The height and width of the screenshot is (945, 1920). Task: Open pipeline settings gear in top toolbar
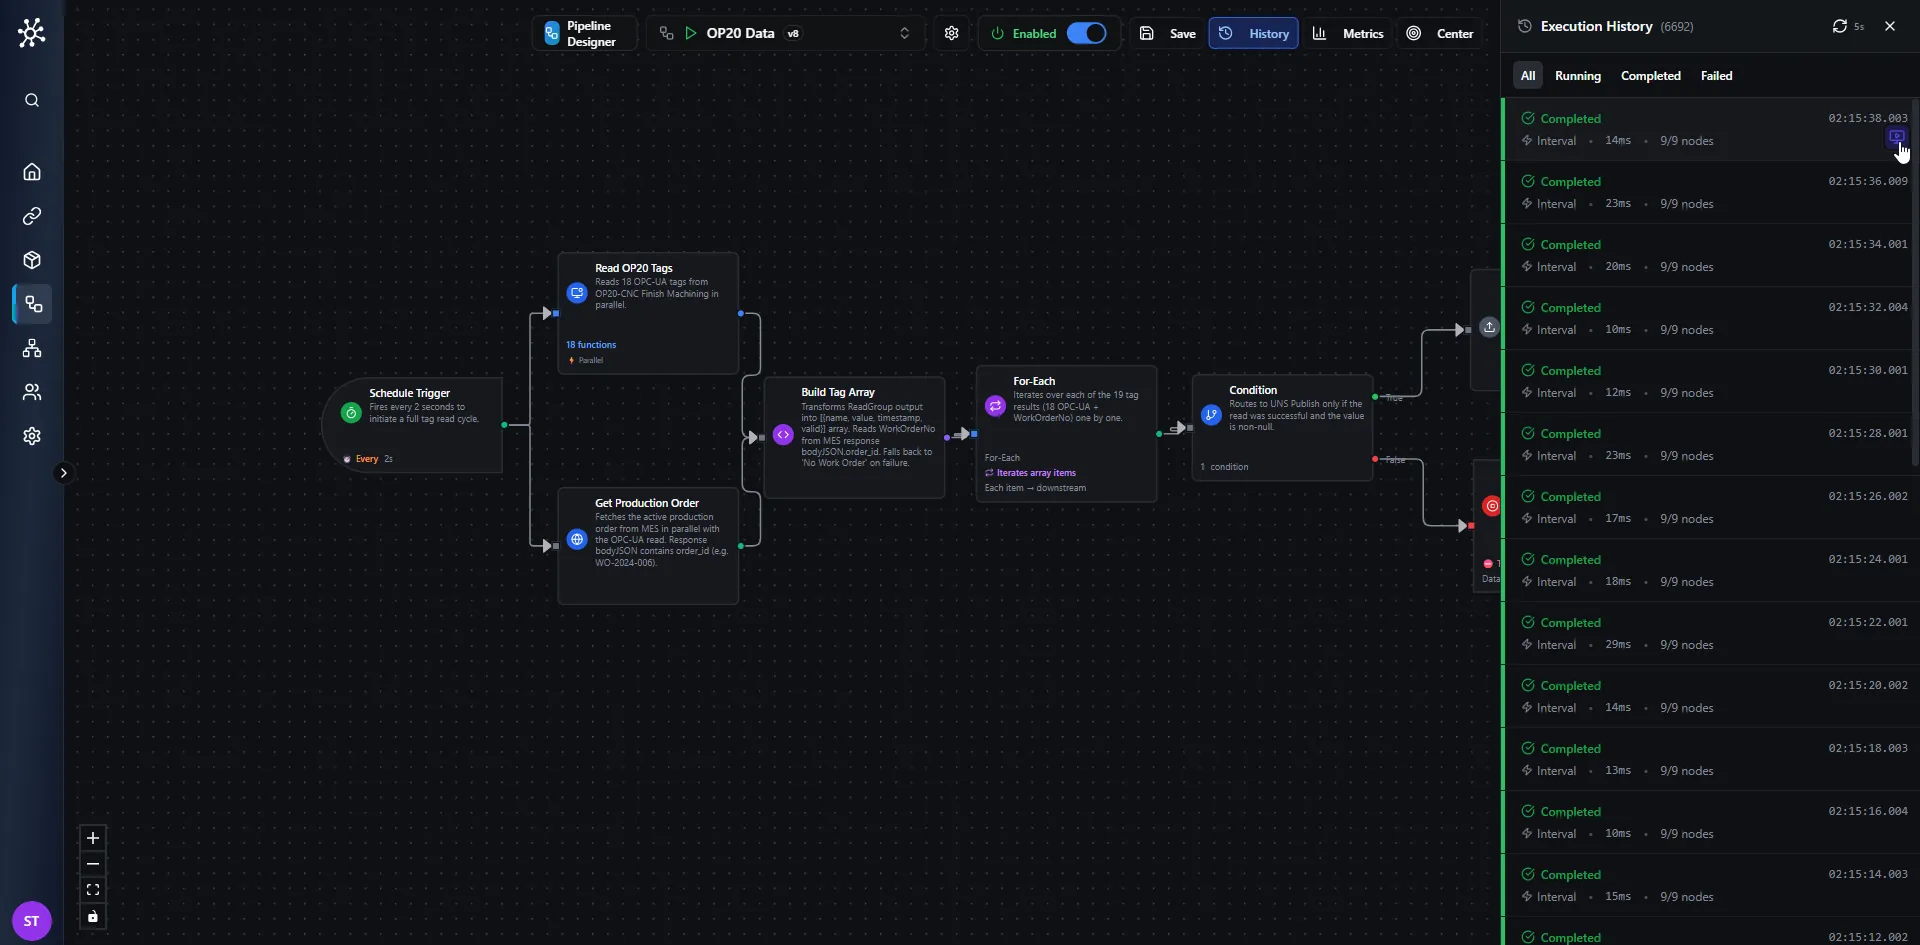point(951,33)
